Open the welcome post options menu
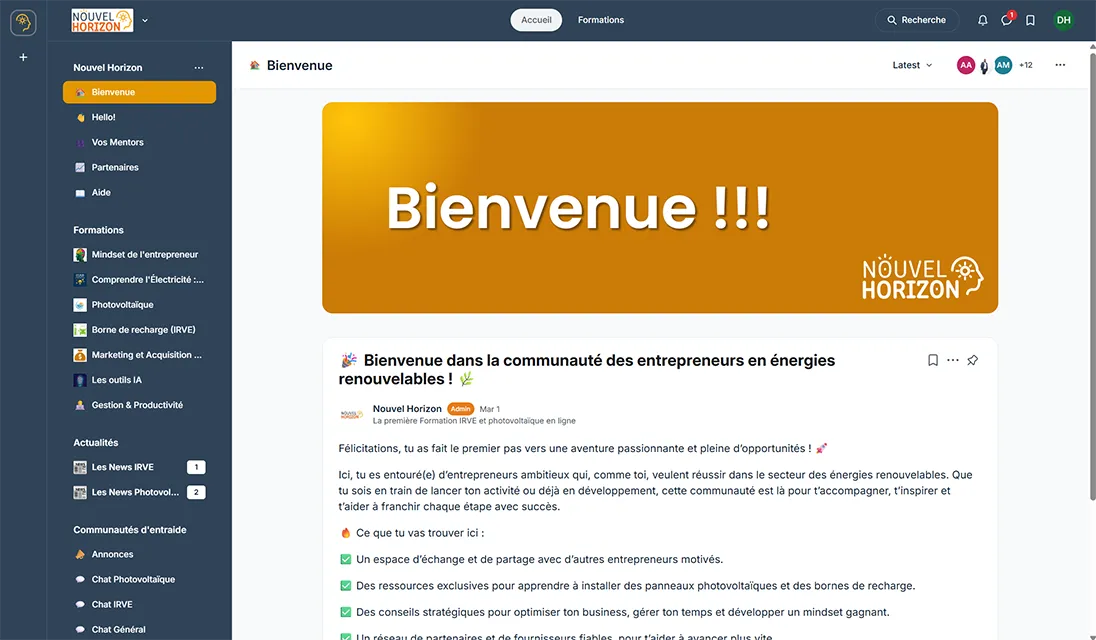 point(953,361)
